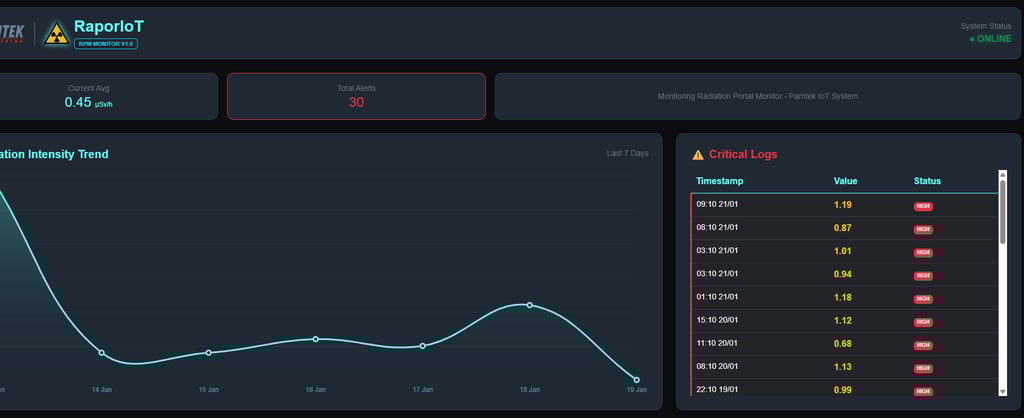Select the HIGH badge next to value 1.01
Viewport: 1024px width, 418px height.
(x=923, y=253)
